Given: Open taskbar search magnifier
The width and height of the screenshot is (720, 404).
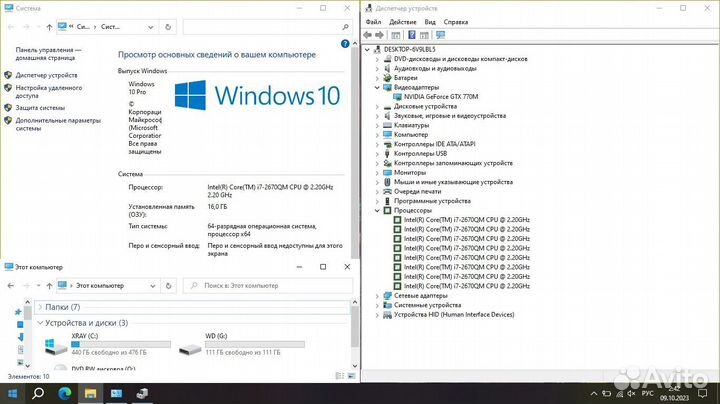Looking at the screenshot, I should coord(38,393).
